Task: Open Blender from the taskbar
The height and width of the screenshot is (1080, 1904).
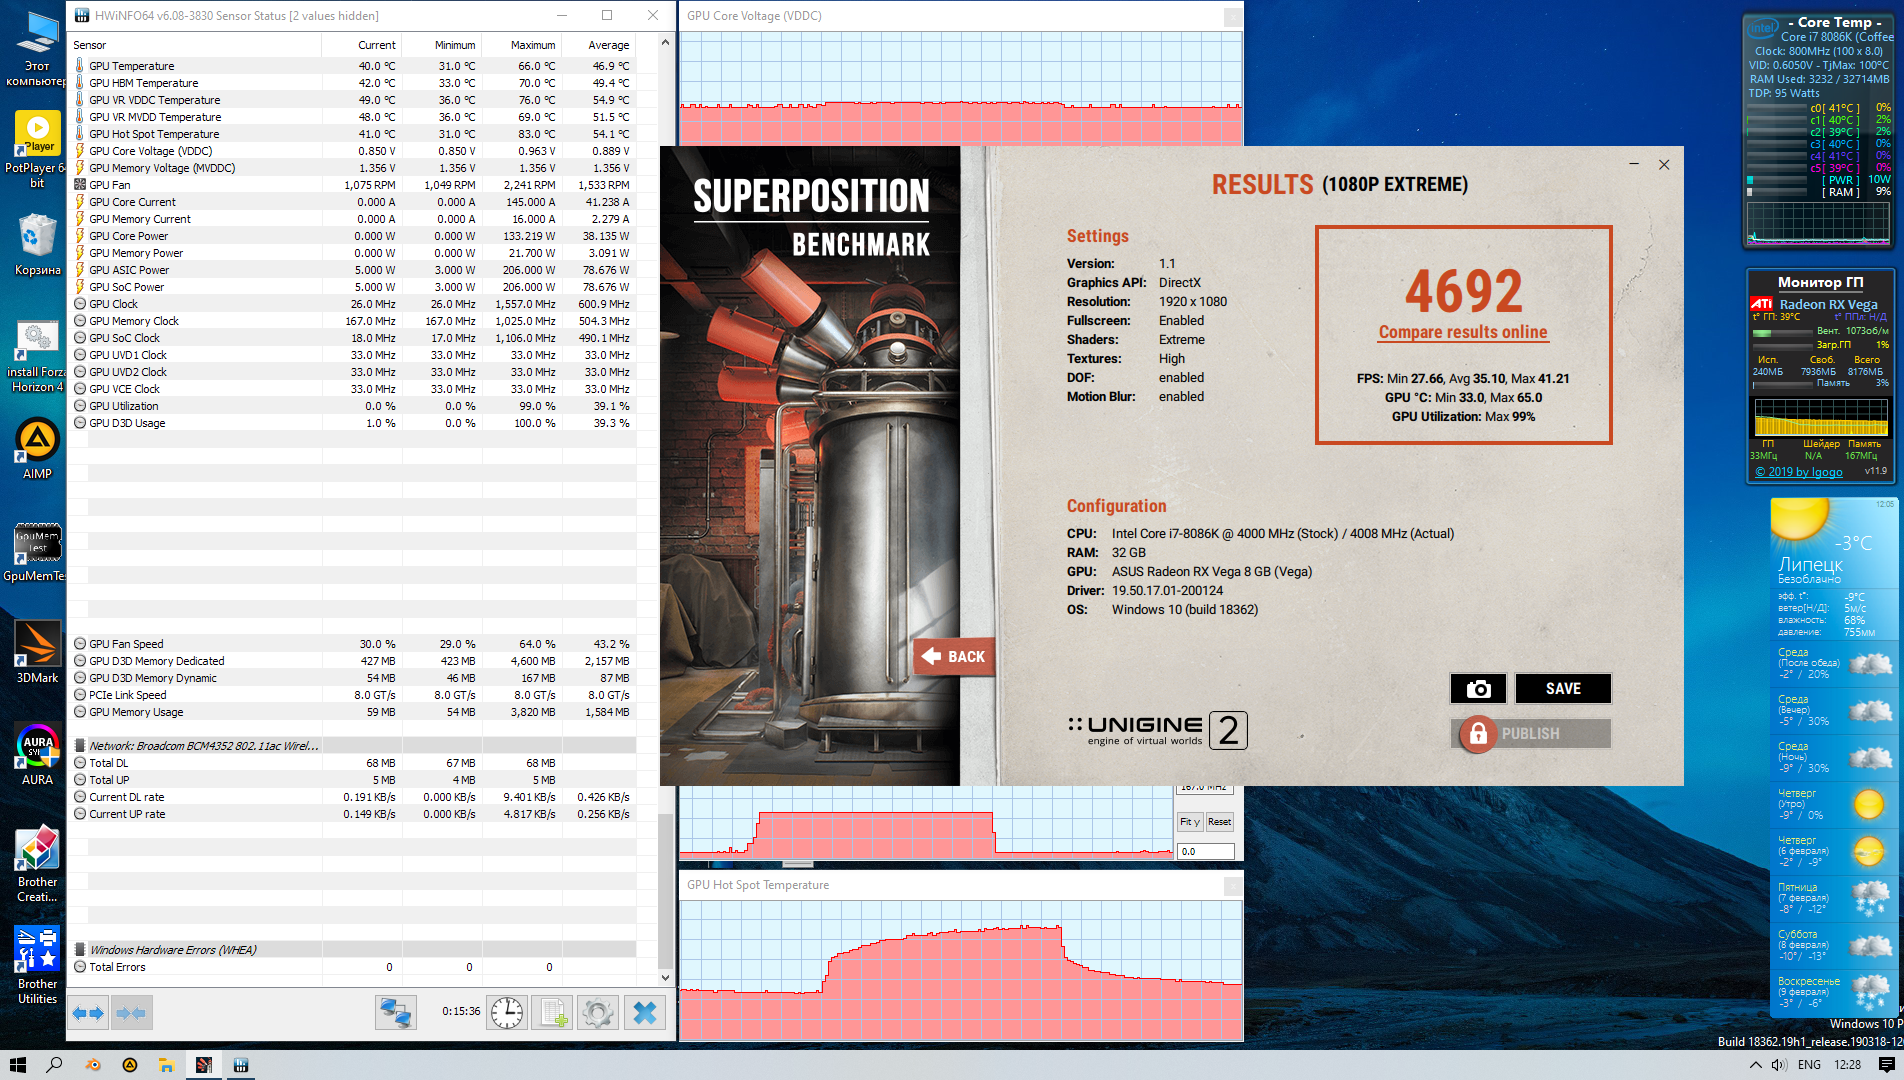Action: click(x=93, y=1065)
